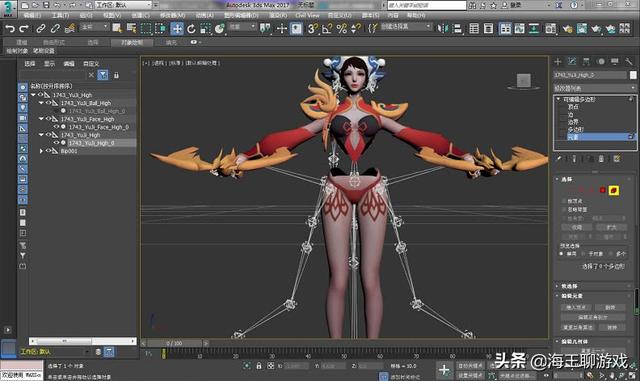The height and width of the screenshot is (381, 640).
Task: Open the Modifier List dropdown
Action: [x=595, y=88]
